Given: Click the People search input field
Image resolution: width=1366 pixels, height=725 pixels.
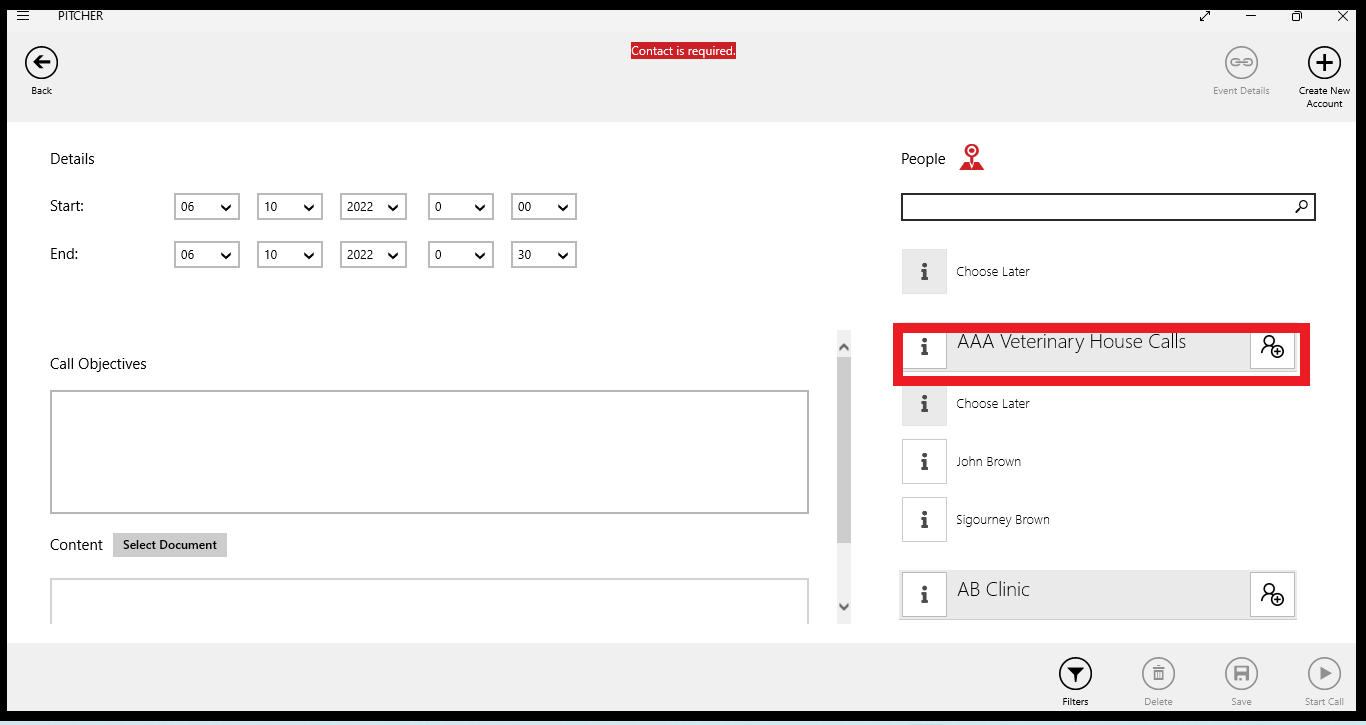Looking at the screenshot, I should pyautogui.click(x=1095, y=207).
